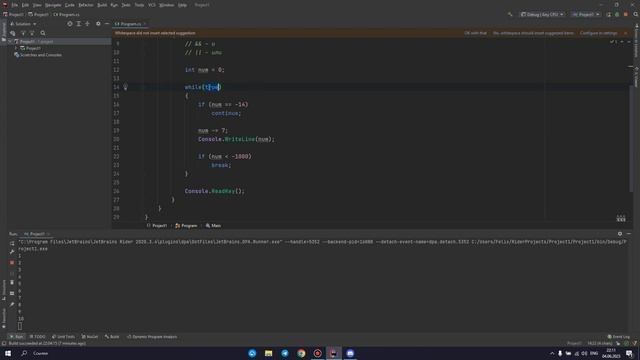This screenshot has height=360, width=640.
Task: Click the Windows Start button
Action: [8, 353]
